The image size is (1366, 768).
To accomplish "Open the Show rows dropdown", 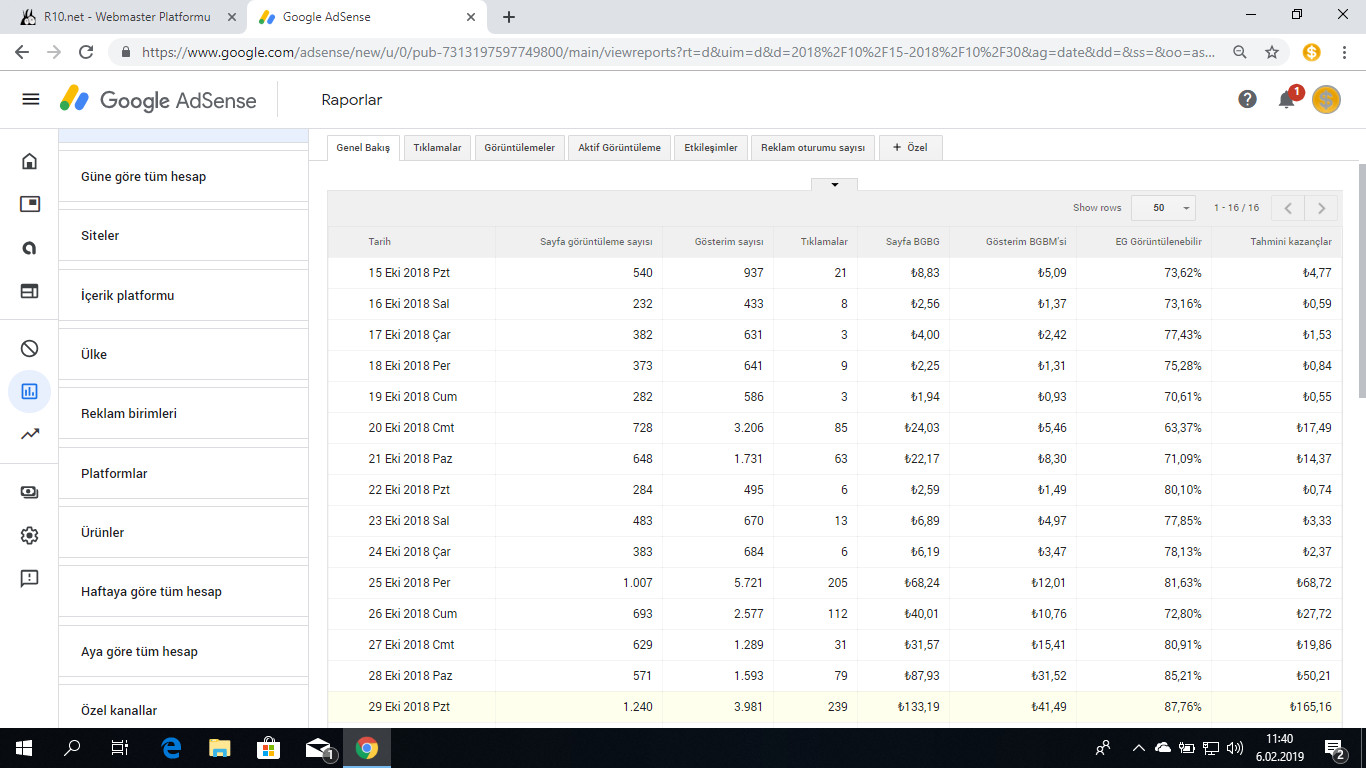I will pyautogui.click(x=1163, y=208).
